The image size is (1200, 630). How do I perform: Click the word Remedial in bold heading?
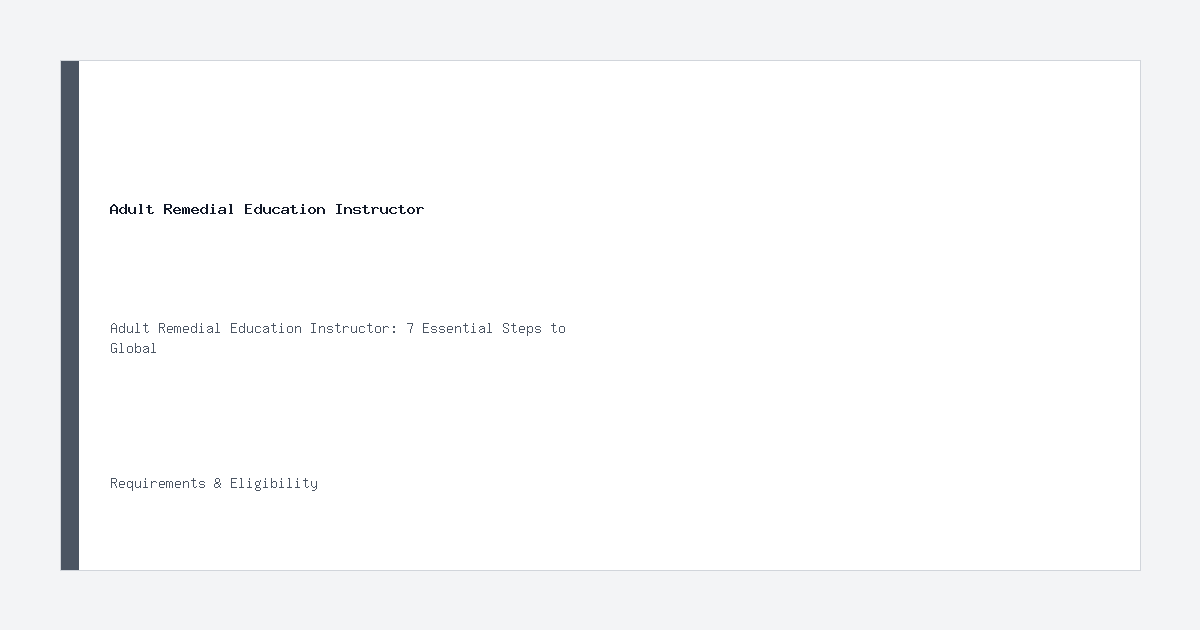coord(199,209)
